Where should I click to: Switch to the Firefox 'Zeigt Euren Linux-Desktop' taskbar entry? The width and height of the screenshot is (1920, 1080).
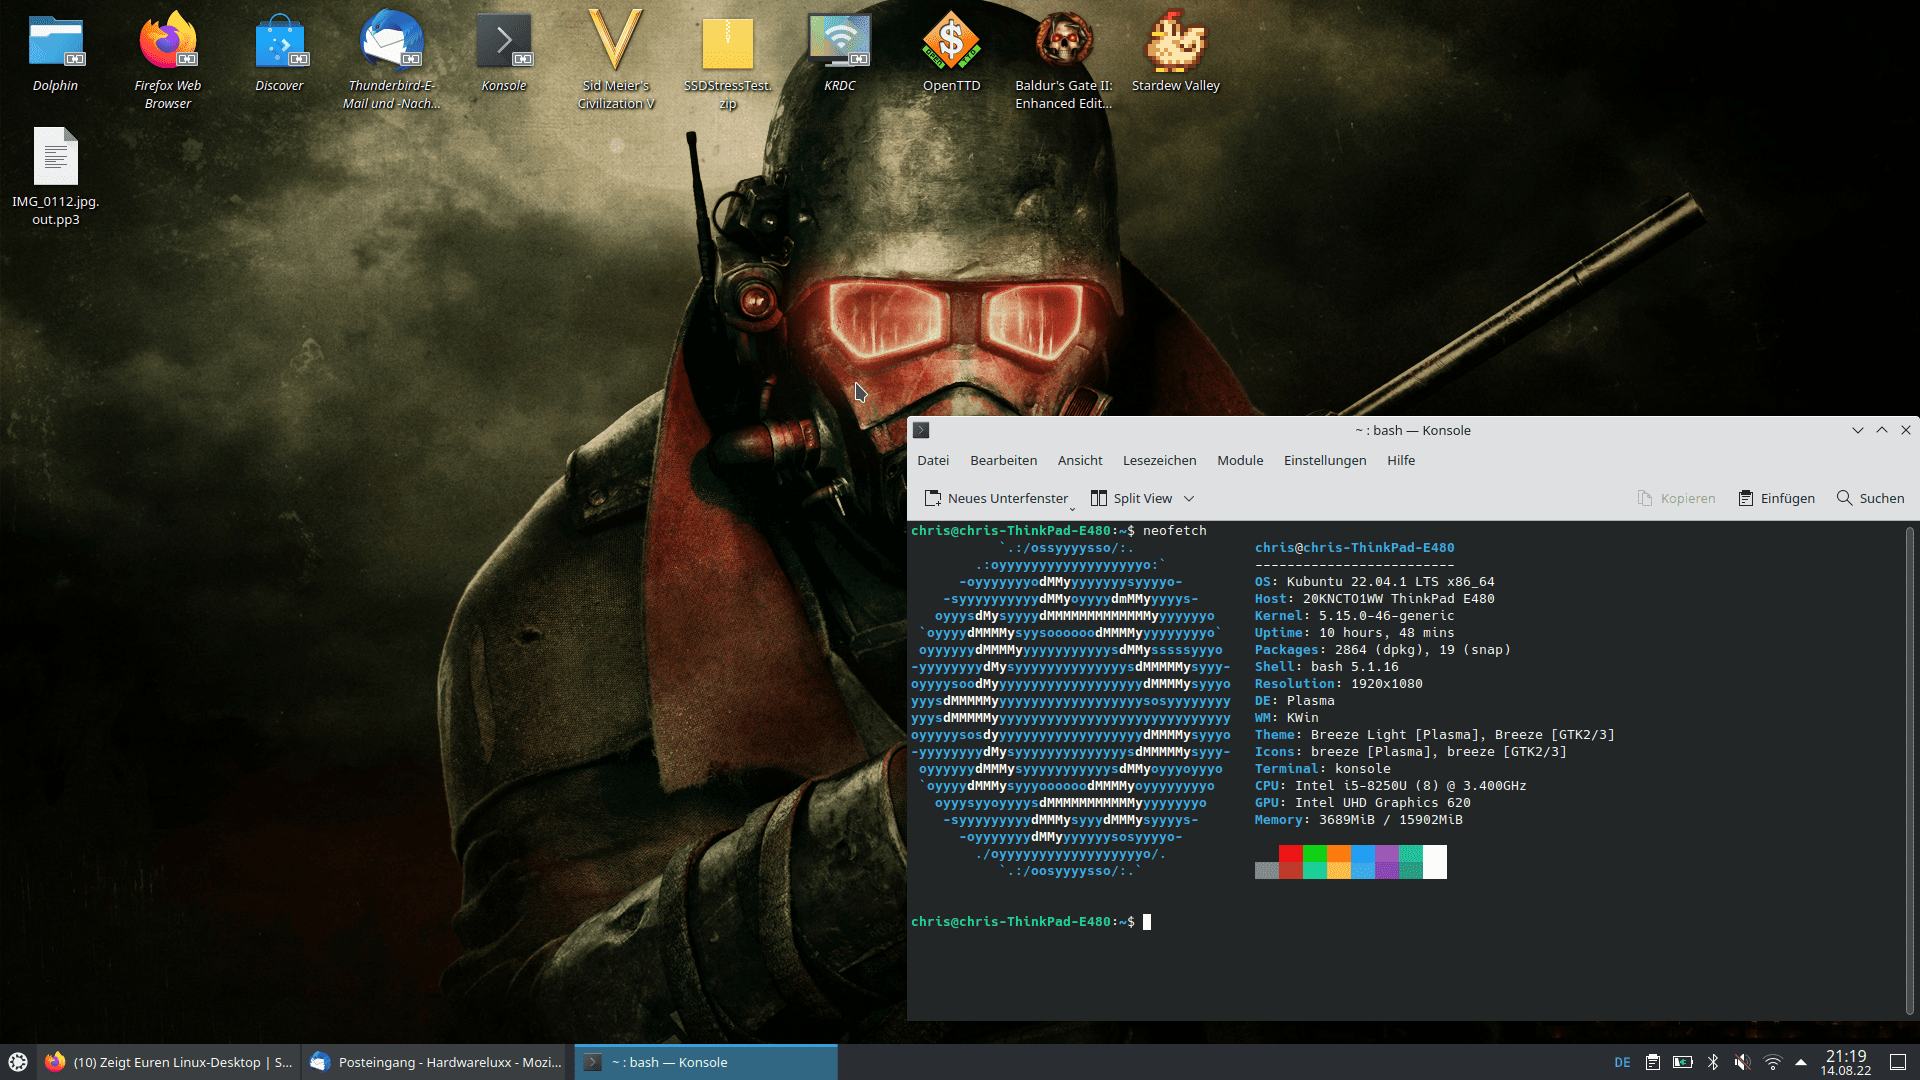pos(169,1062)
